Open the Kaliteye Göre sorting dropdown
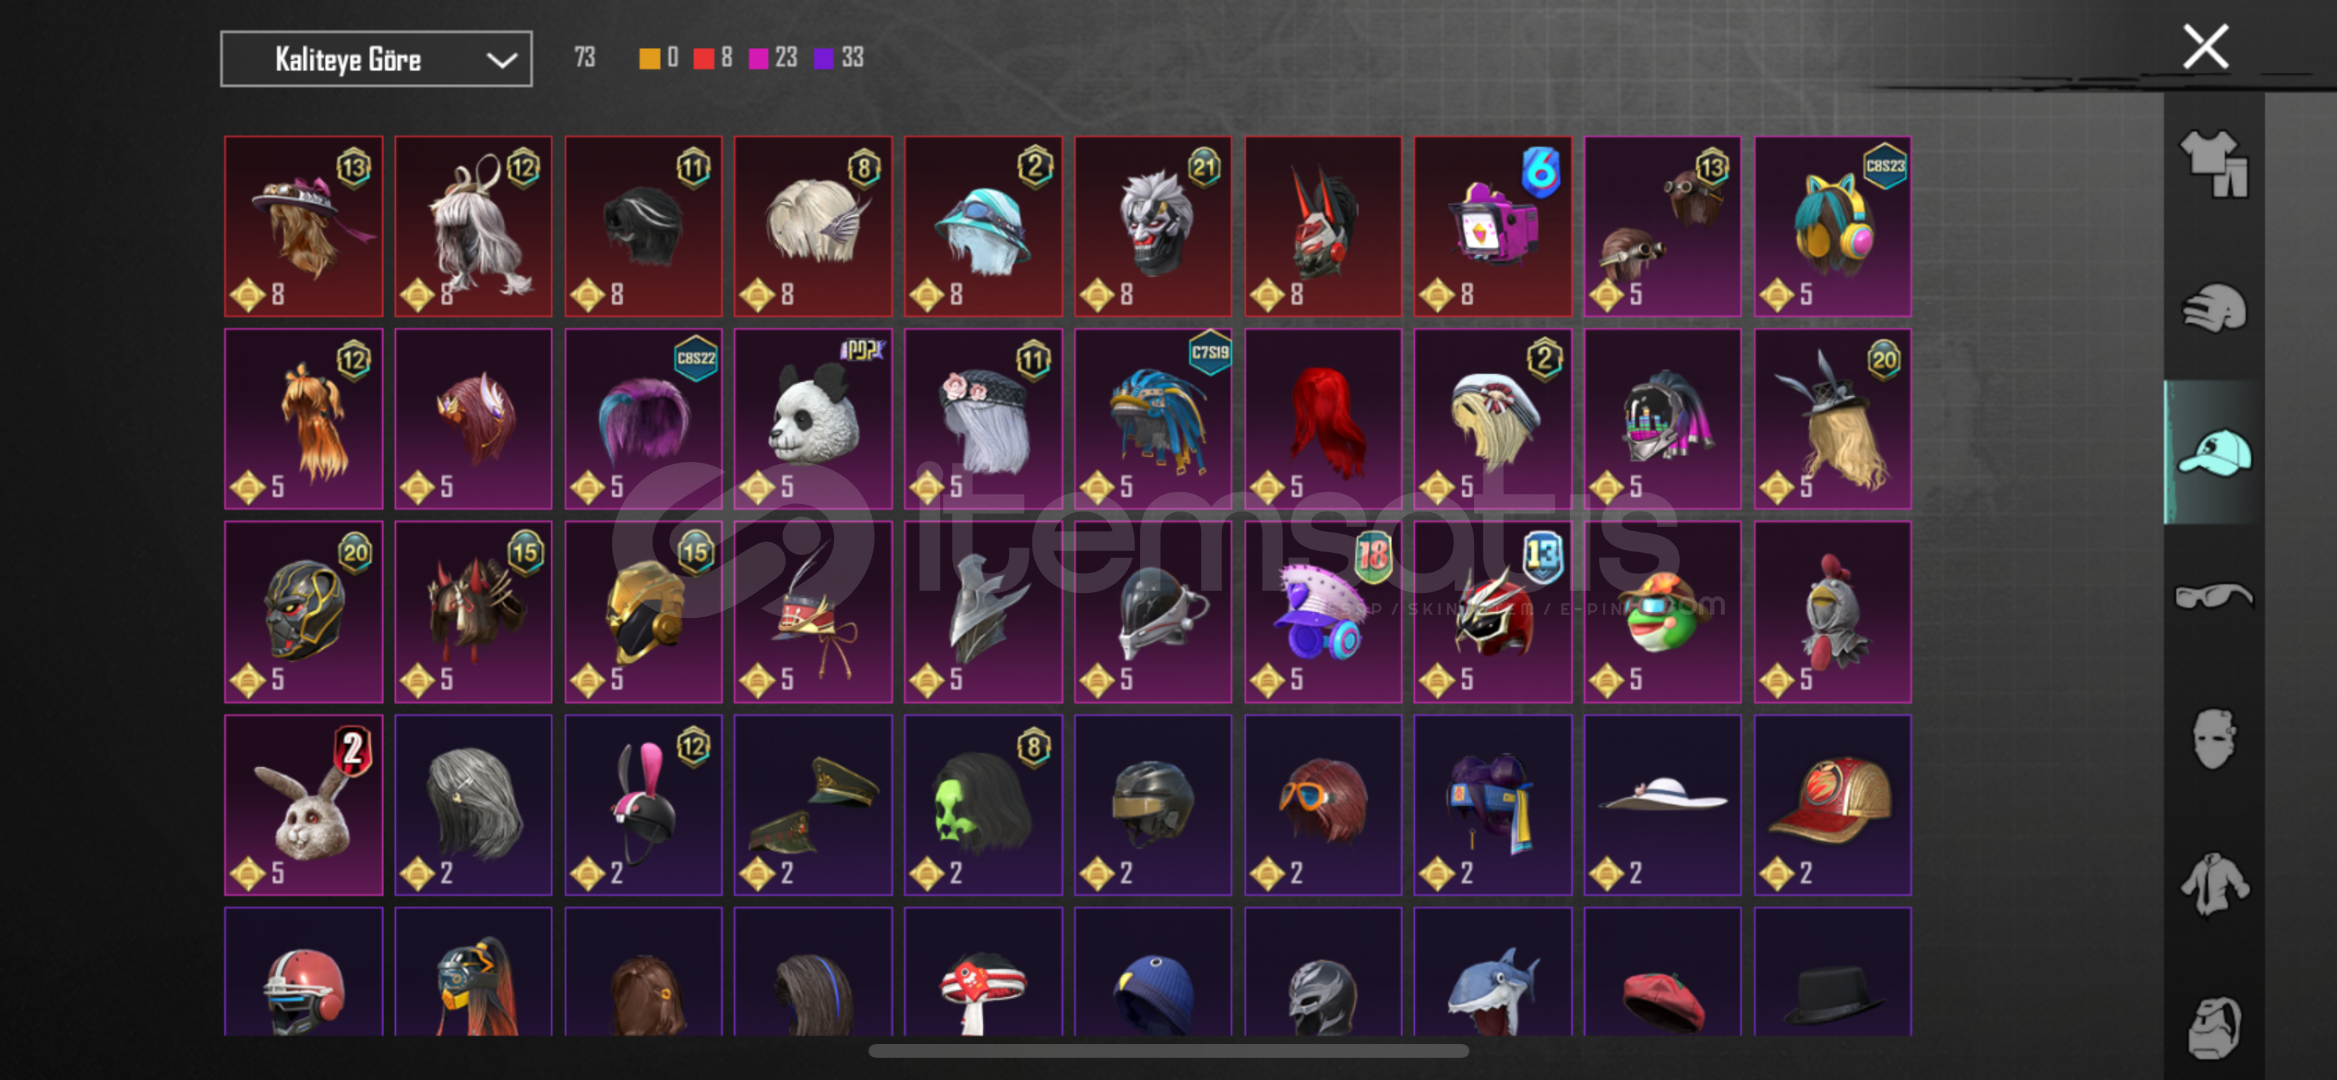Screen dimensions: 2337x1080 pyautogui.click(x=376, y=59)
